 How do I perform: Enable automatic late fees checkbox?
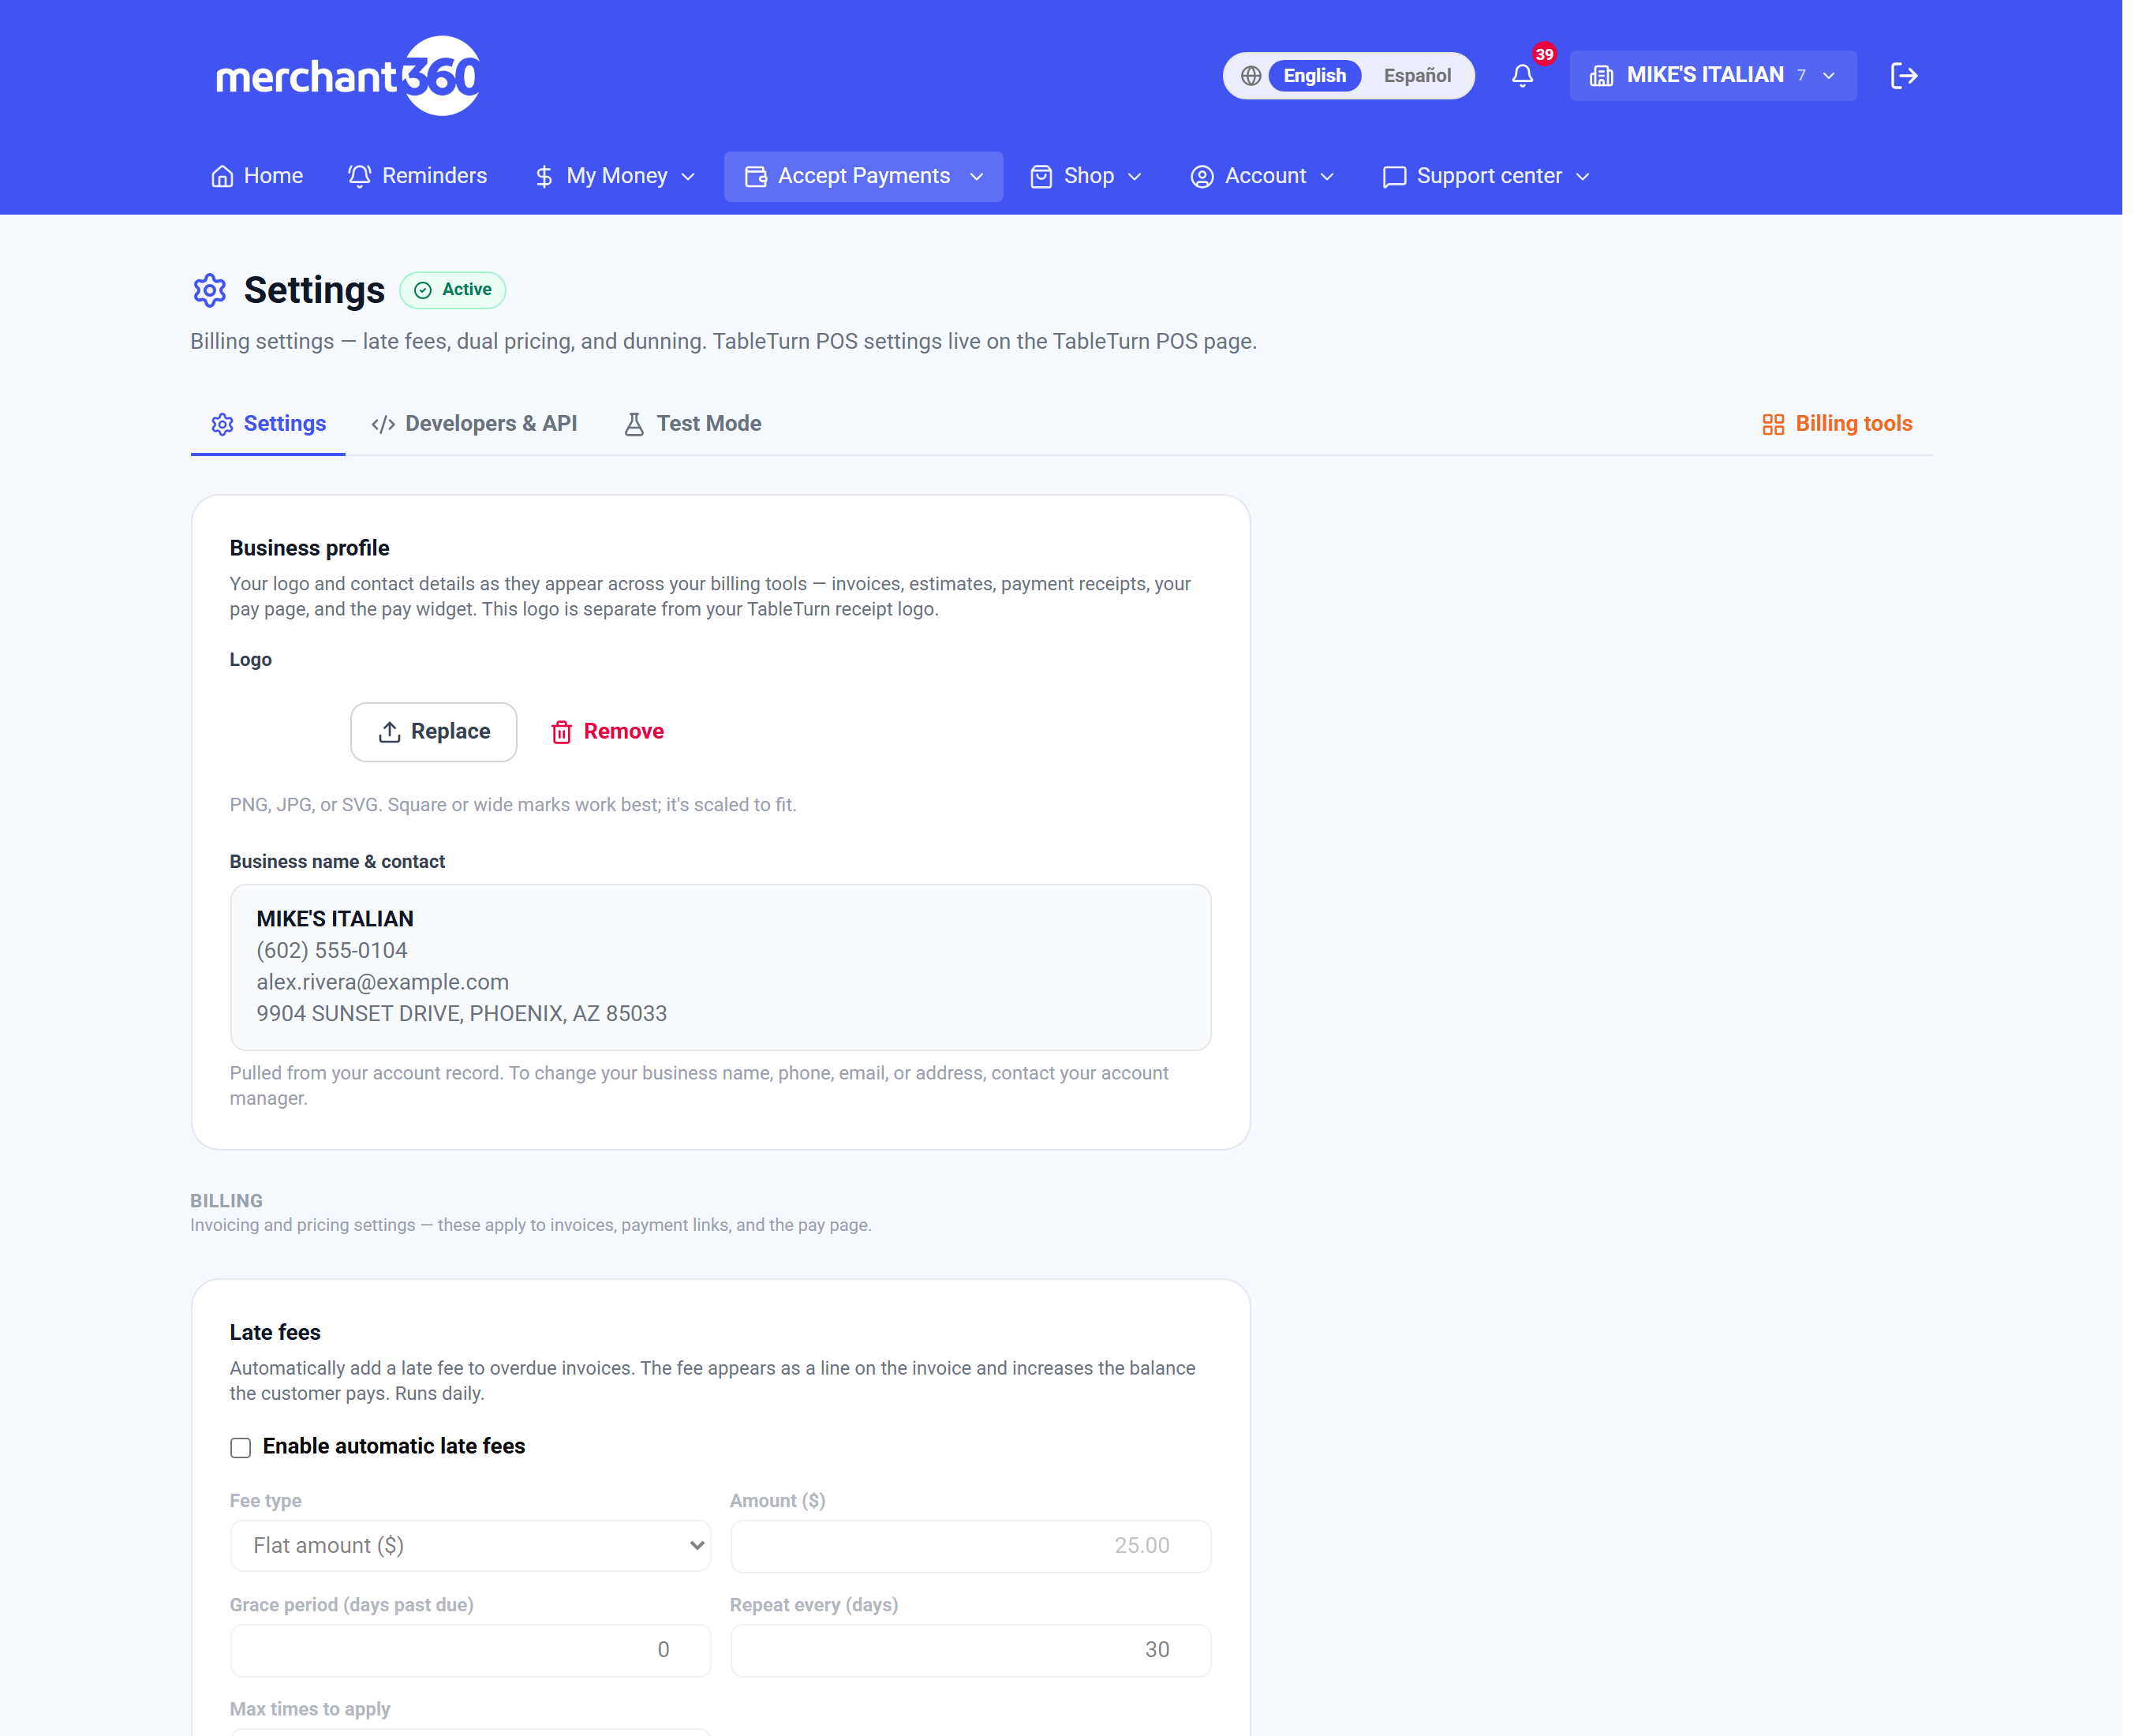[x=241, y=1448]
